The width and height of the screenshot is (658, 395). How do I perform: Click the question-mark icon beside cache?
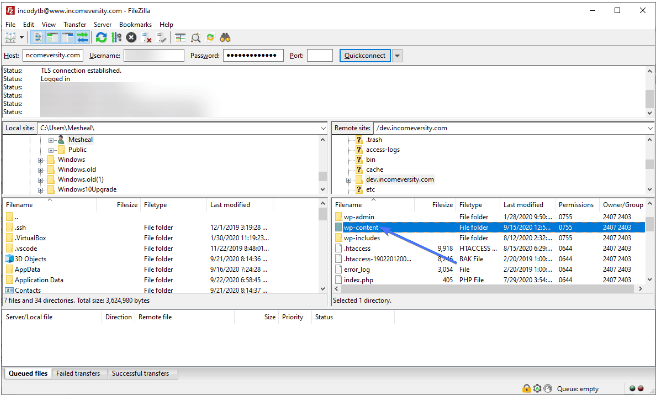[x=359, y=170]
